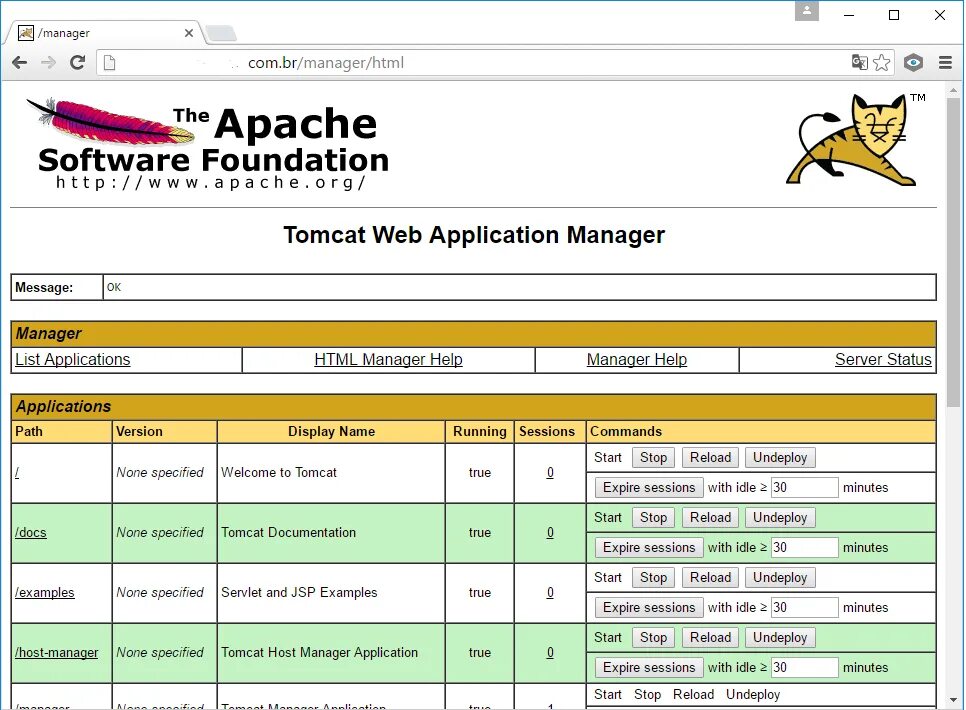Click the Tomcat cat logo

(856, 139)
